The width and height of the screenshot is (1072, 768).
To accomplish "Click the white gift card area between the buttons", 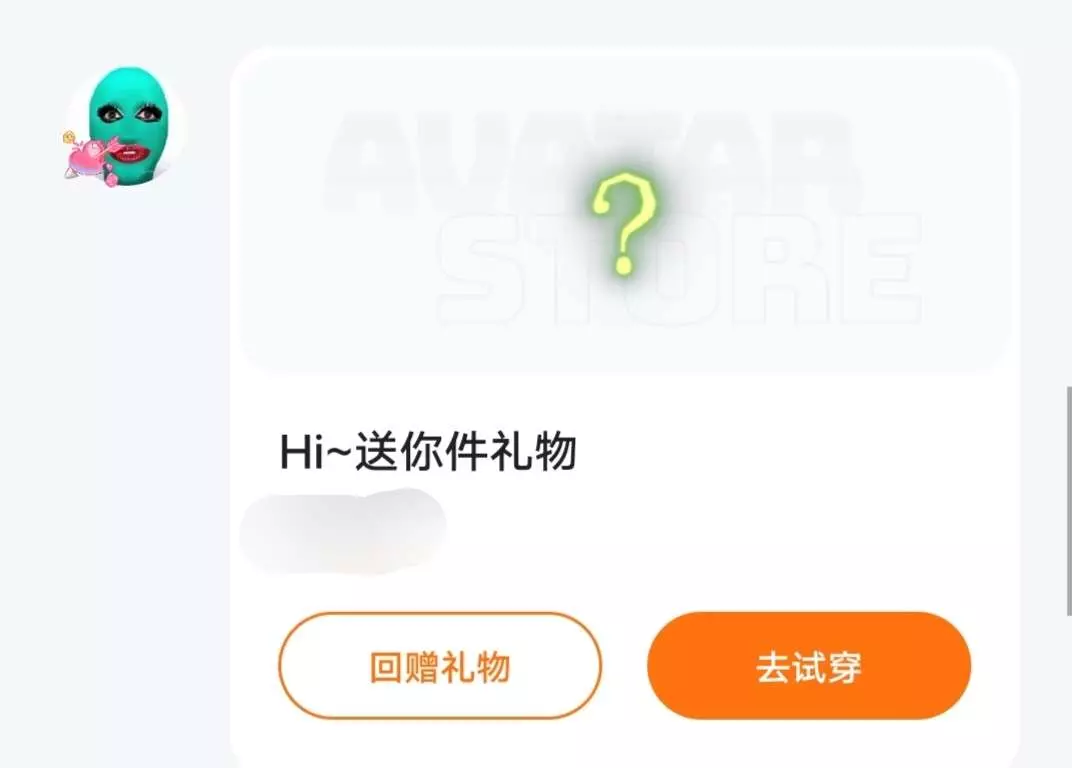I will coord(624,666).
